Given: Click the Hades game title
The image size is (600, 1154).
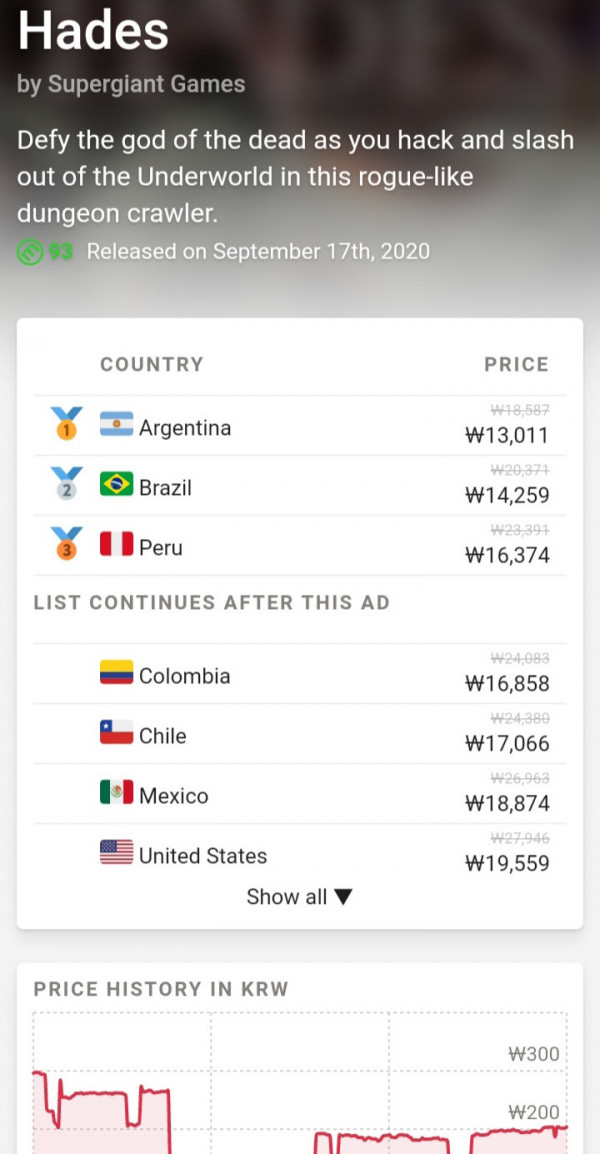Looking at the screenshot, I should click(x=93, y=31).
